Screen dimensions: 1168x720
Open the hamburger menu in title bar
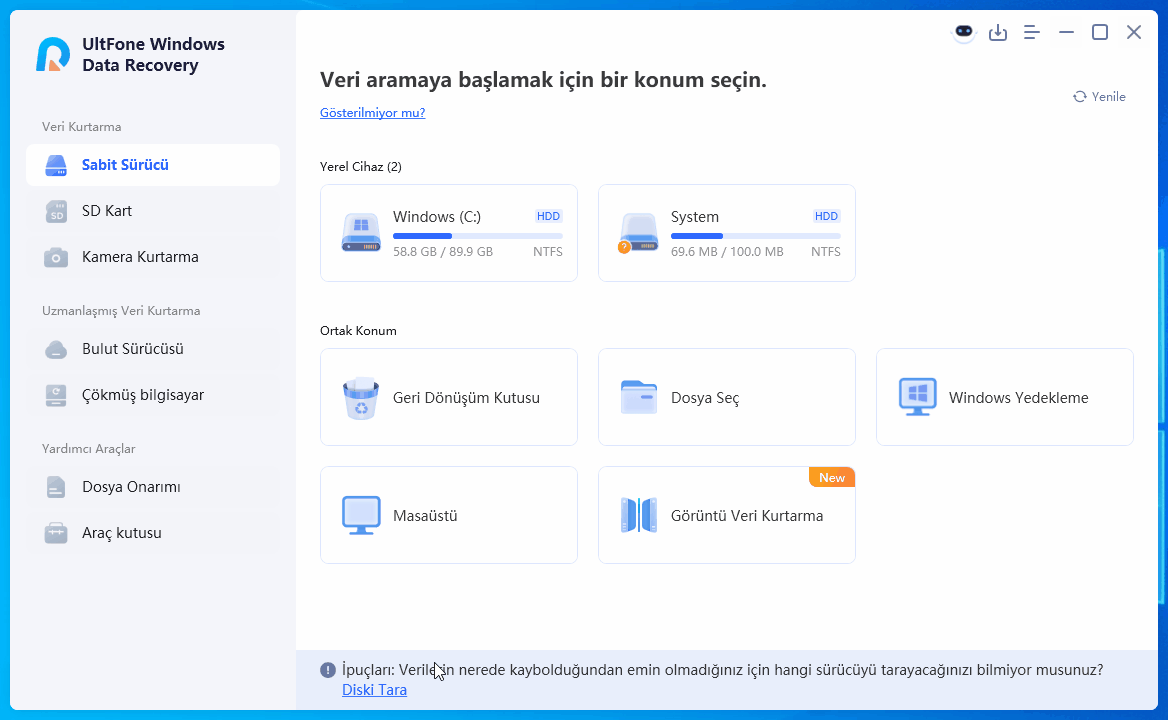coord(1033,32)
